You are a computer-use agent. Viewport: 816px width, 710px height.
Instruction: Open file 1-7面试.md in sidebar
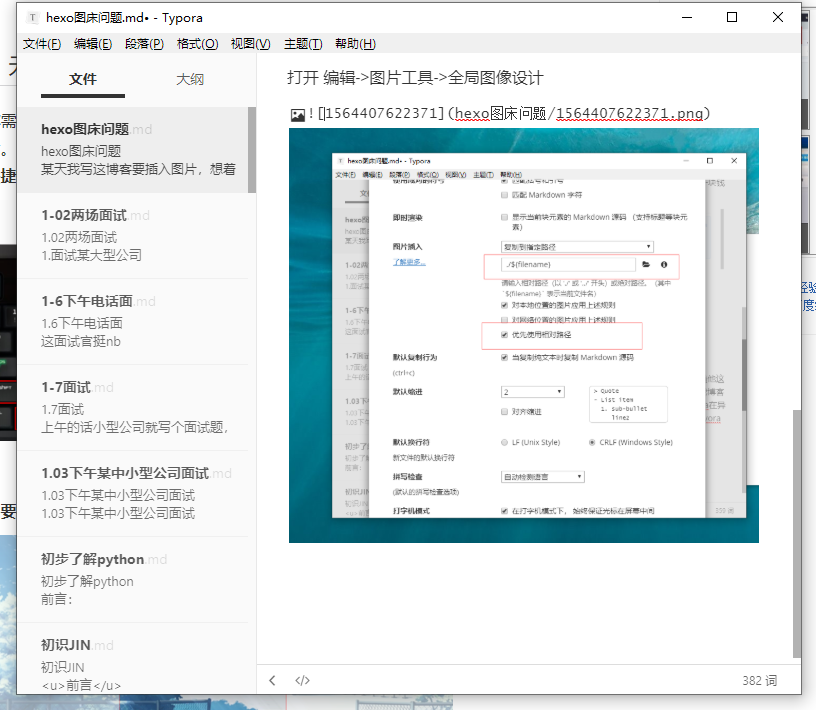coord(133,408)
